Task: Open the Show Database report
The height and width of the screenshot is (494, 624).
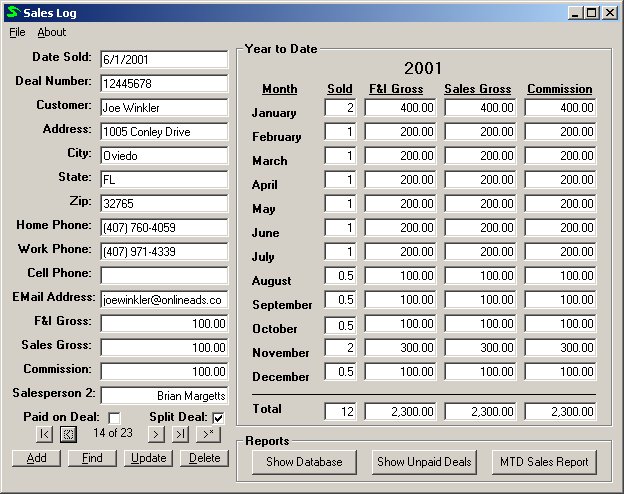Action: [x=304, y=462]
